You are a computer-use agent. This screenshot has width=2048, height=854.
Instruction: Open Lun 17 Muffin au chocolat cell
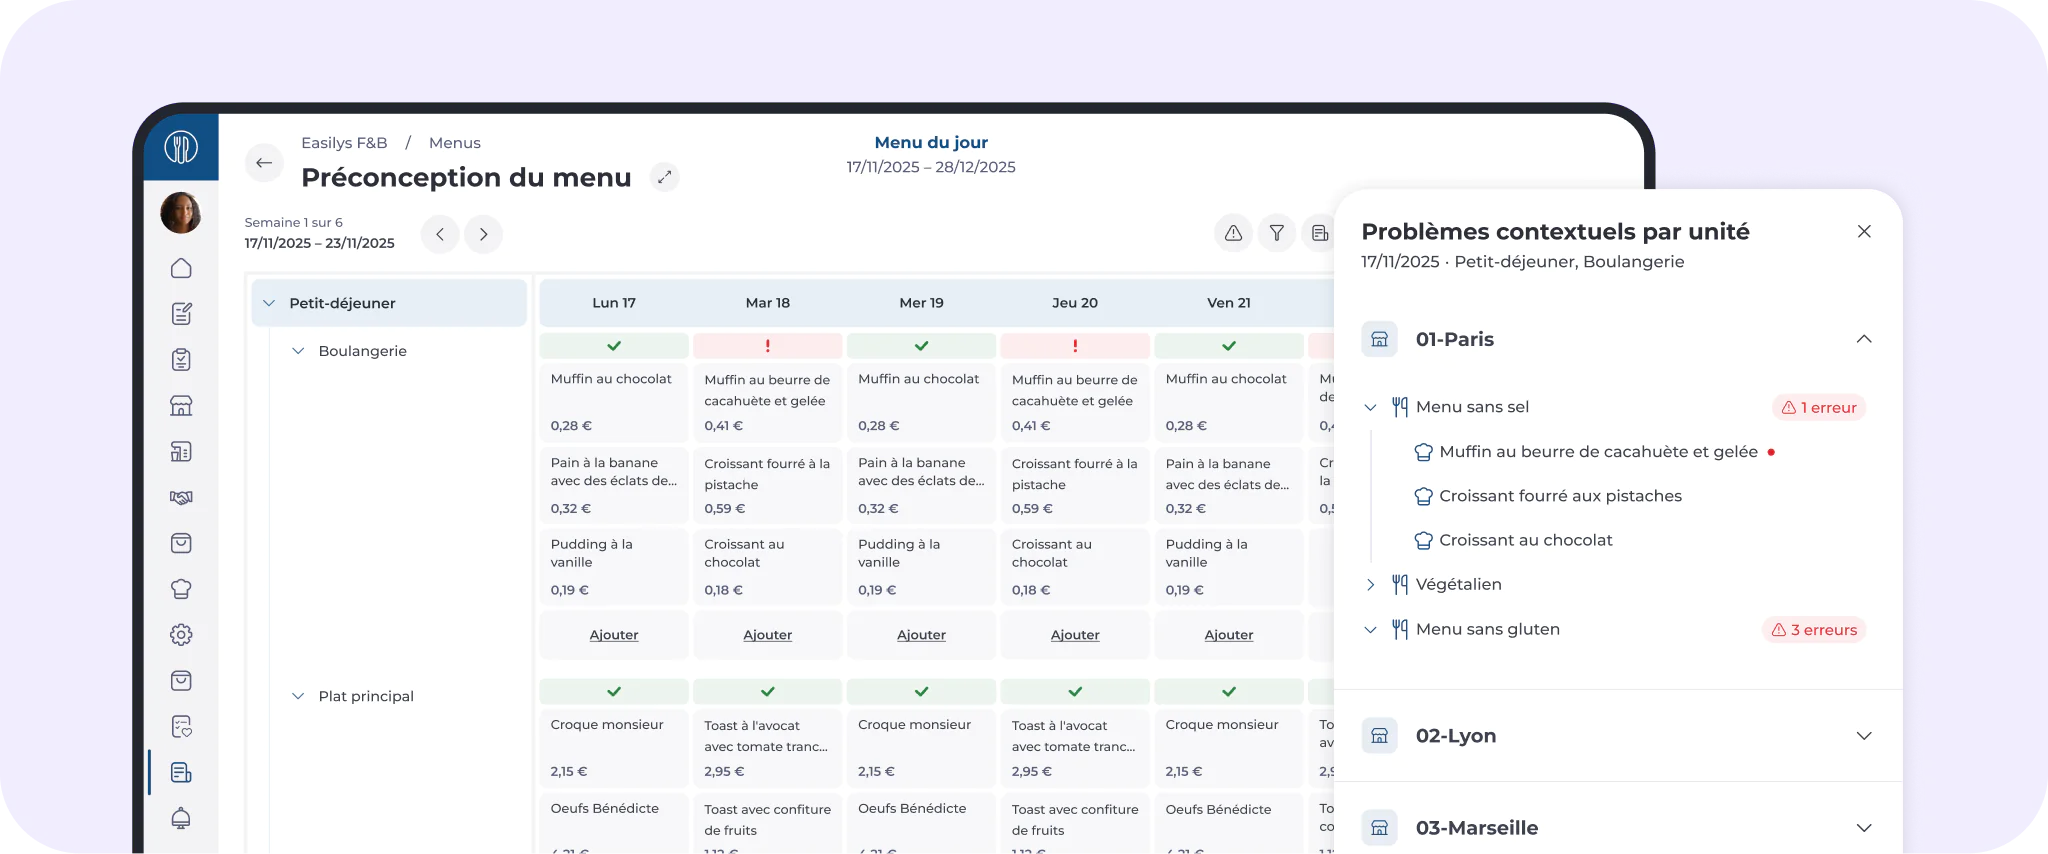click(x=614, y=402)
